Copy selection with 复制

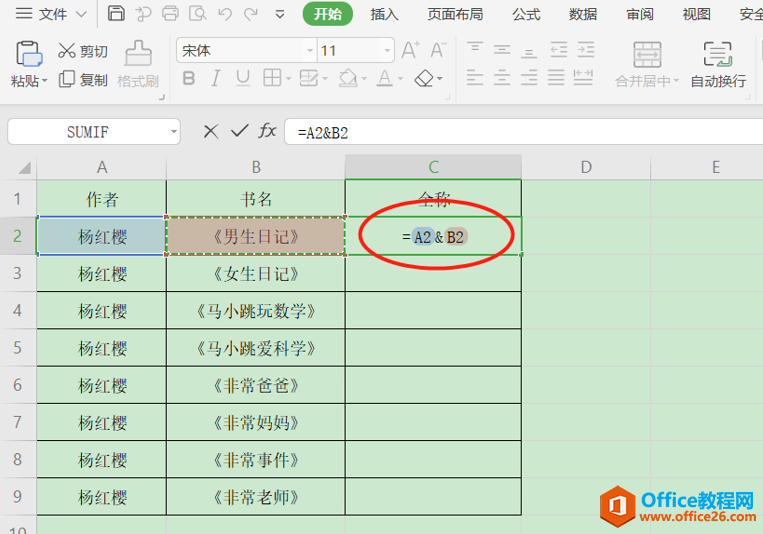click(x=83, y=79)
